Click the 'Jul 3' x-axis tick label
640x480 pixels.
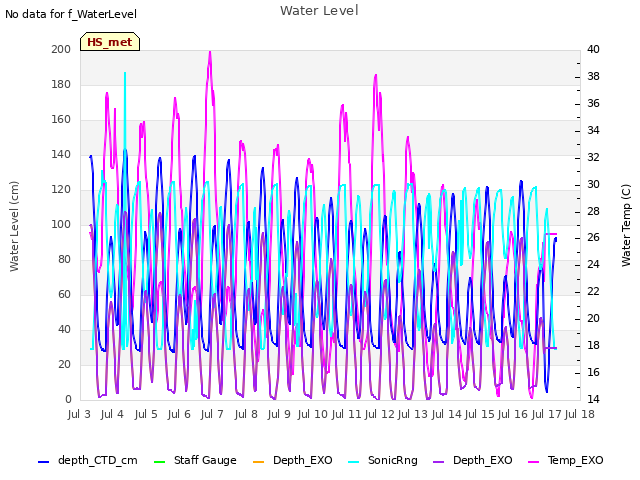79,414
